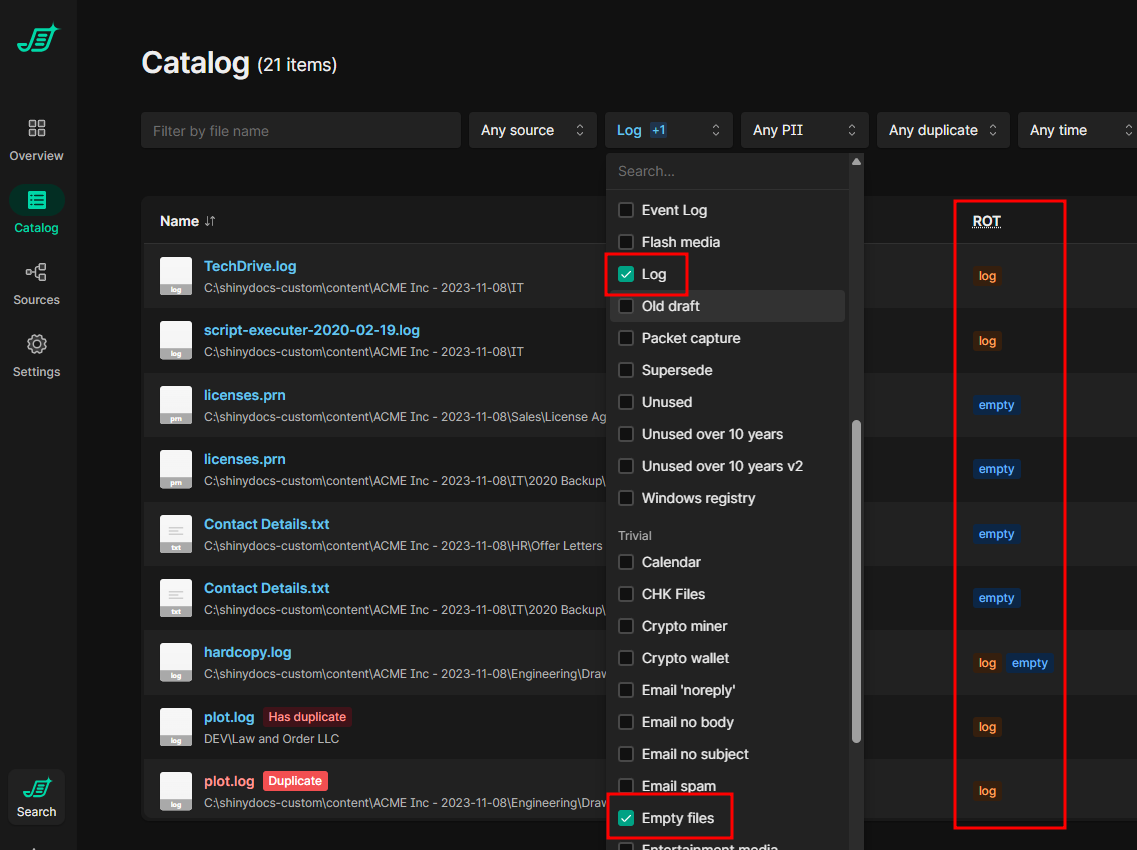Open the Settings gear icon
Viewport: 1137px width, 850px height.
point(37,344)
